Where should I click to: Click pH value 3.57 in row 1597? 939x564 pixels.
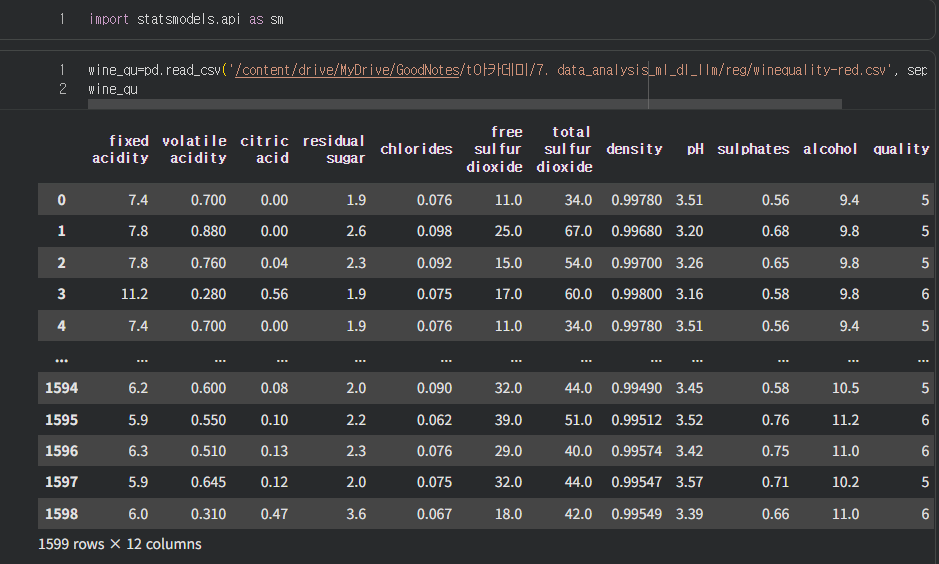point(689,482)
